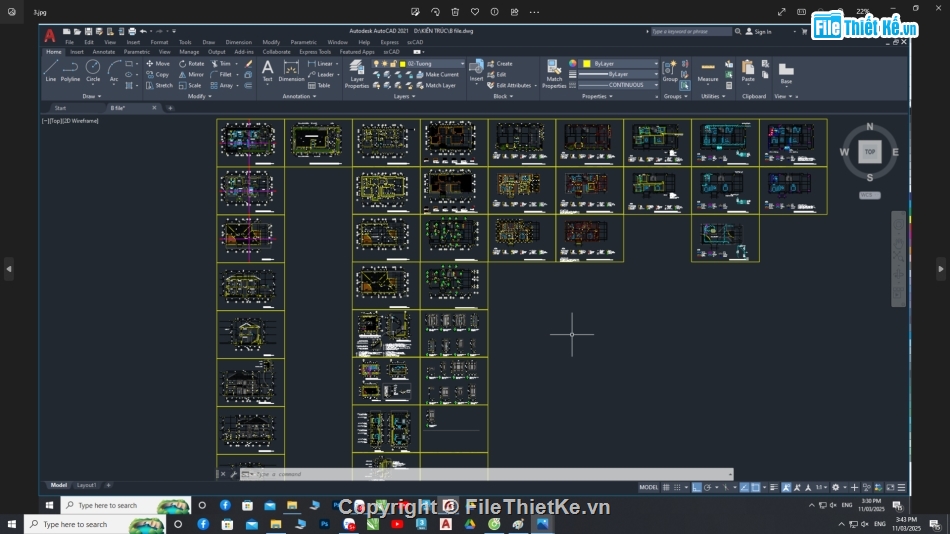
Task: Expand the Properties panel
Action: tap(597, 96)
